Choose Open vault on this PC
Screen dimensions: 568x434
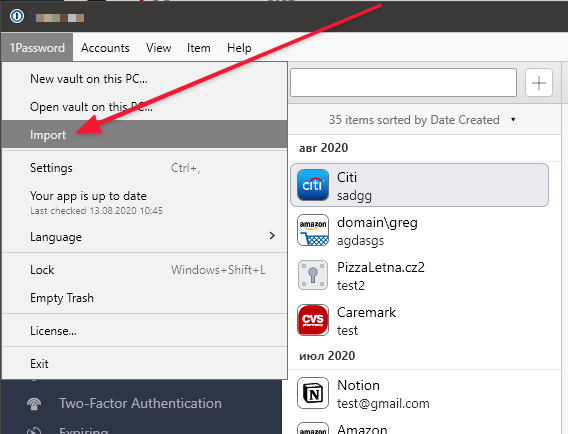click(145, 107)
